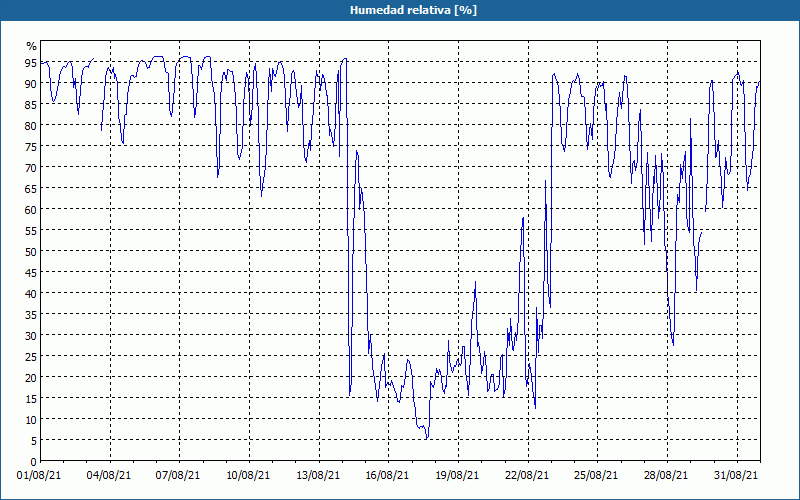Click the 60 value on the Y axis
Screen dimensions: 800x500
coord(31,210)
